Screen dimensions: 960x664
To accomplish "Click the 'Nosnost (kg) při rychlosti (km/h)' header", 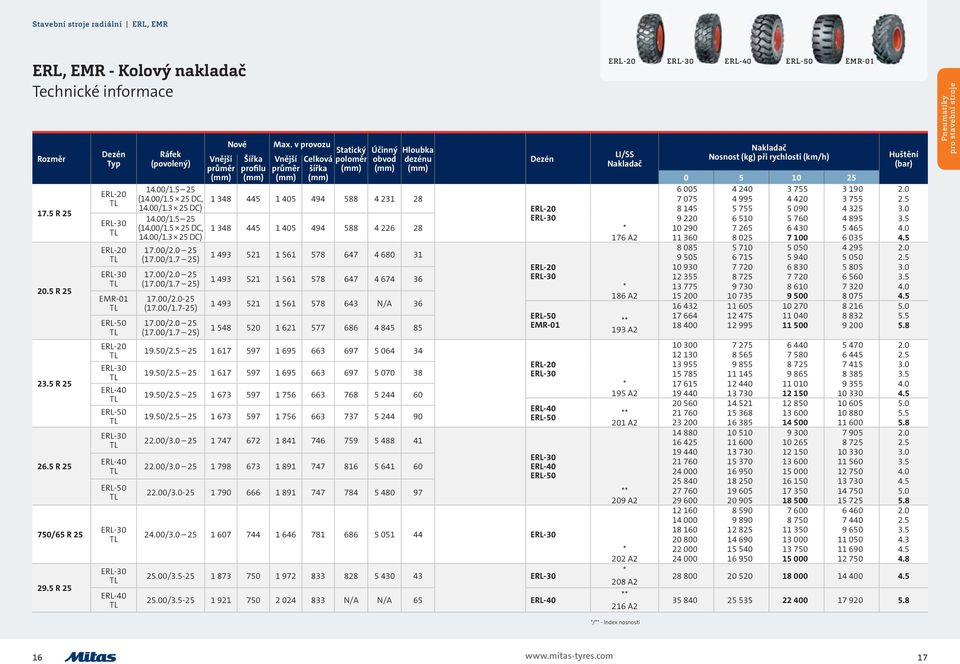I will click(769, 157).
